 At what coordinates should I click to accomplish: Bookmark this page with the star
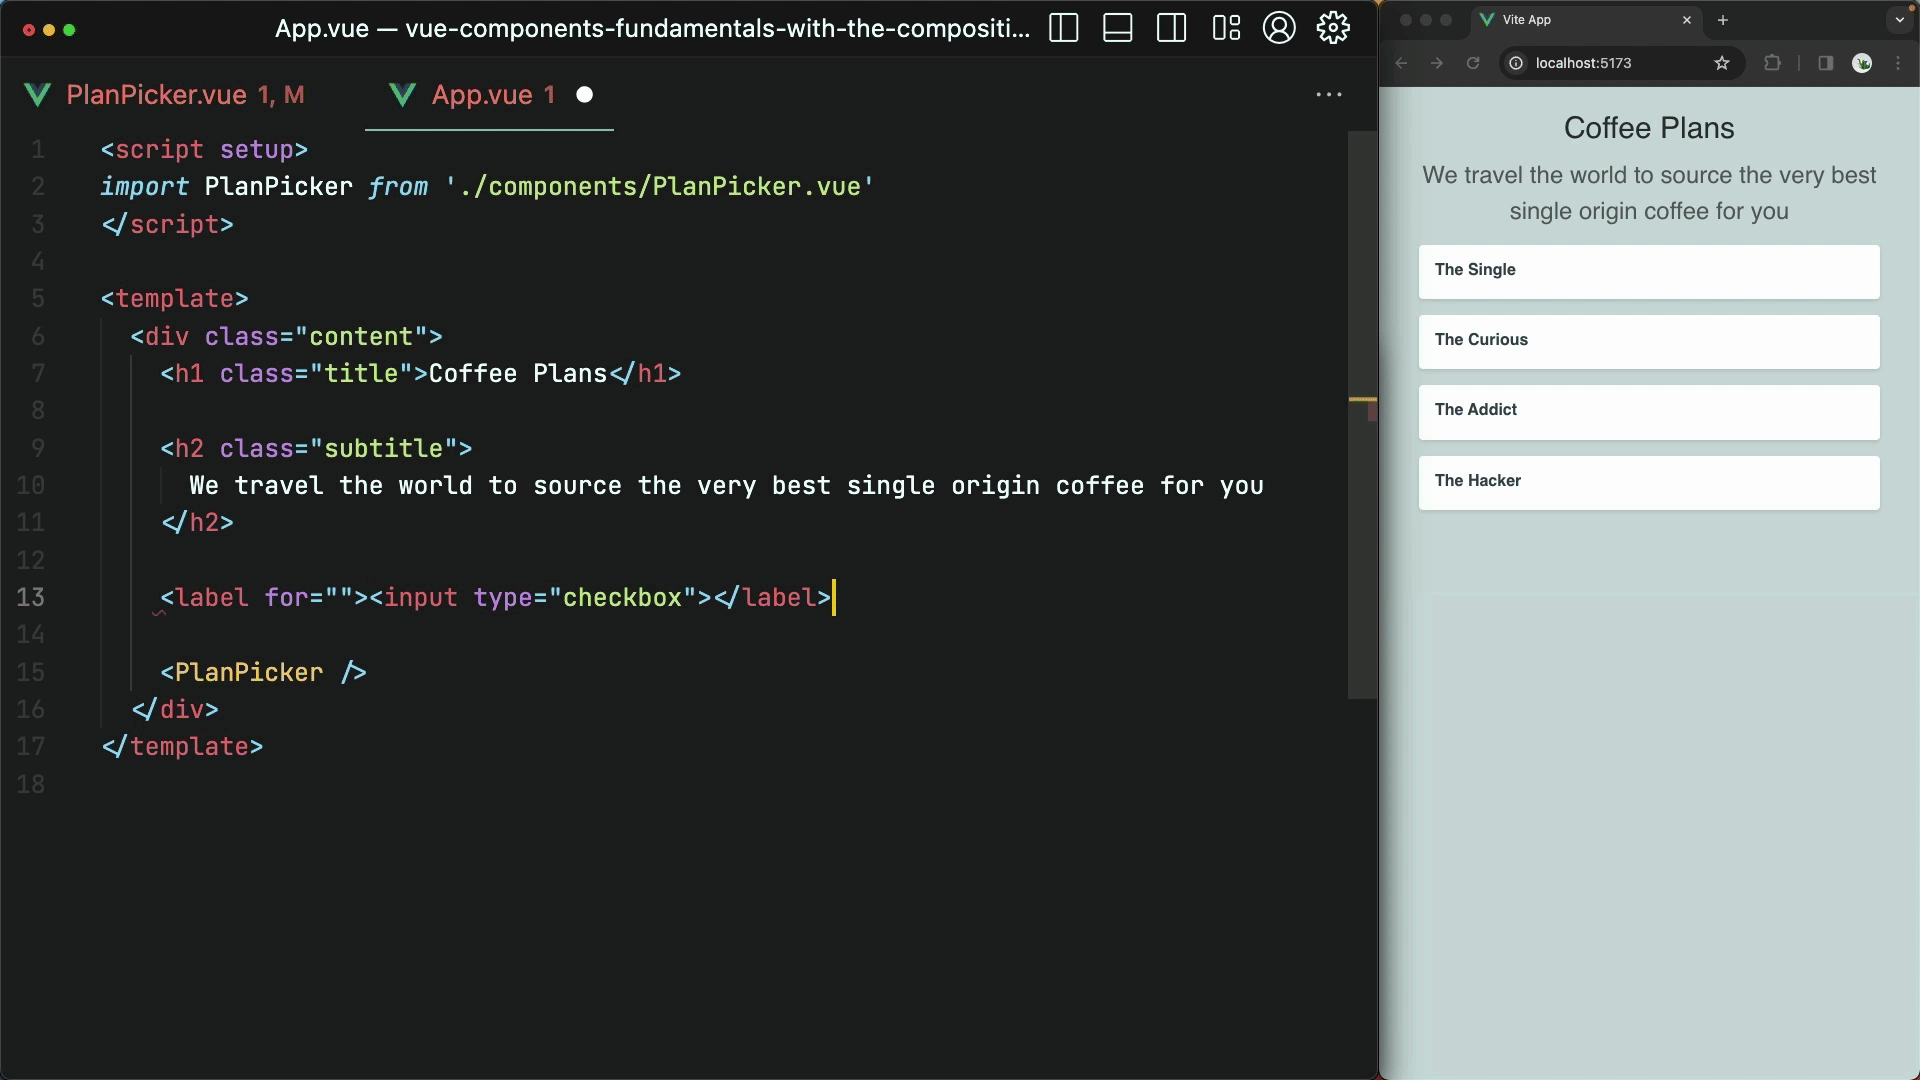click(1722, 63)
